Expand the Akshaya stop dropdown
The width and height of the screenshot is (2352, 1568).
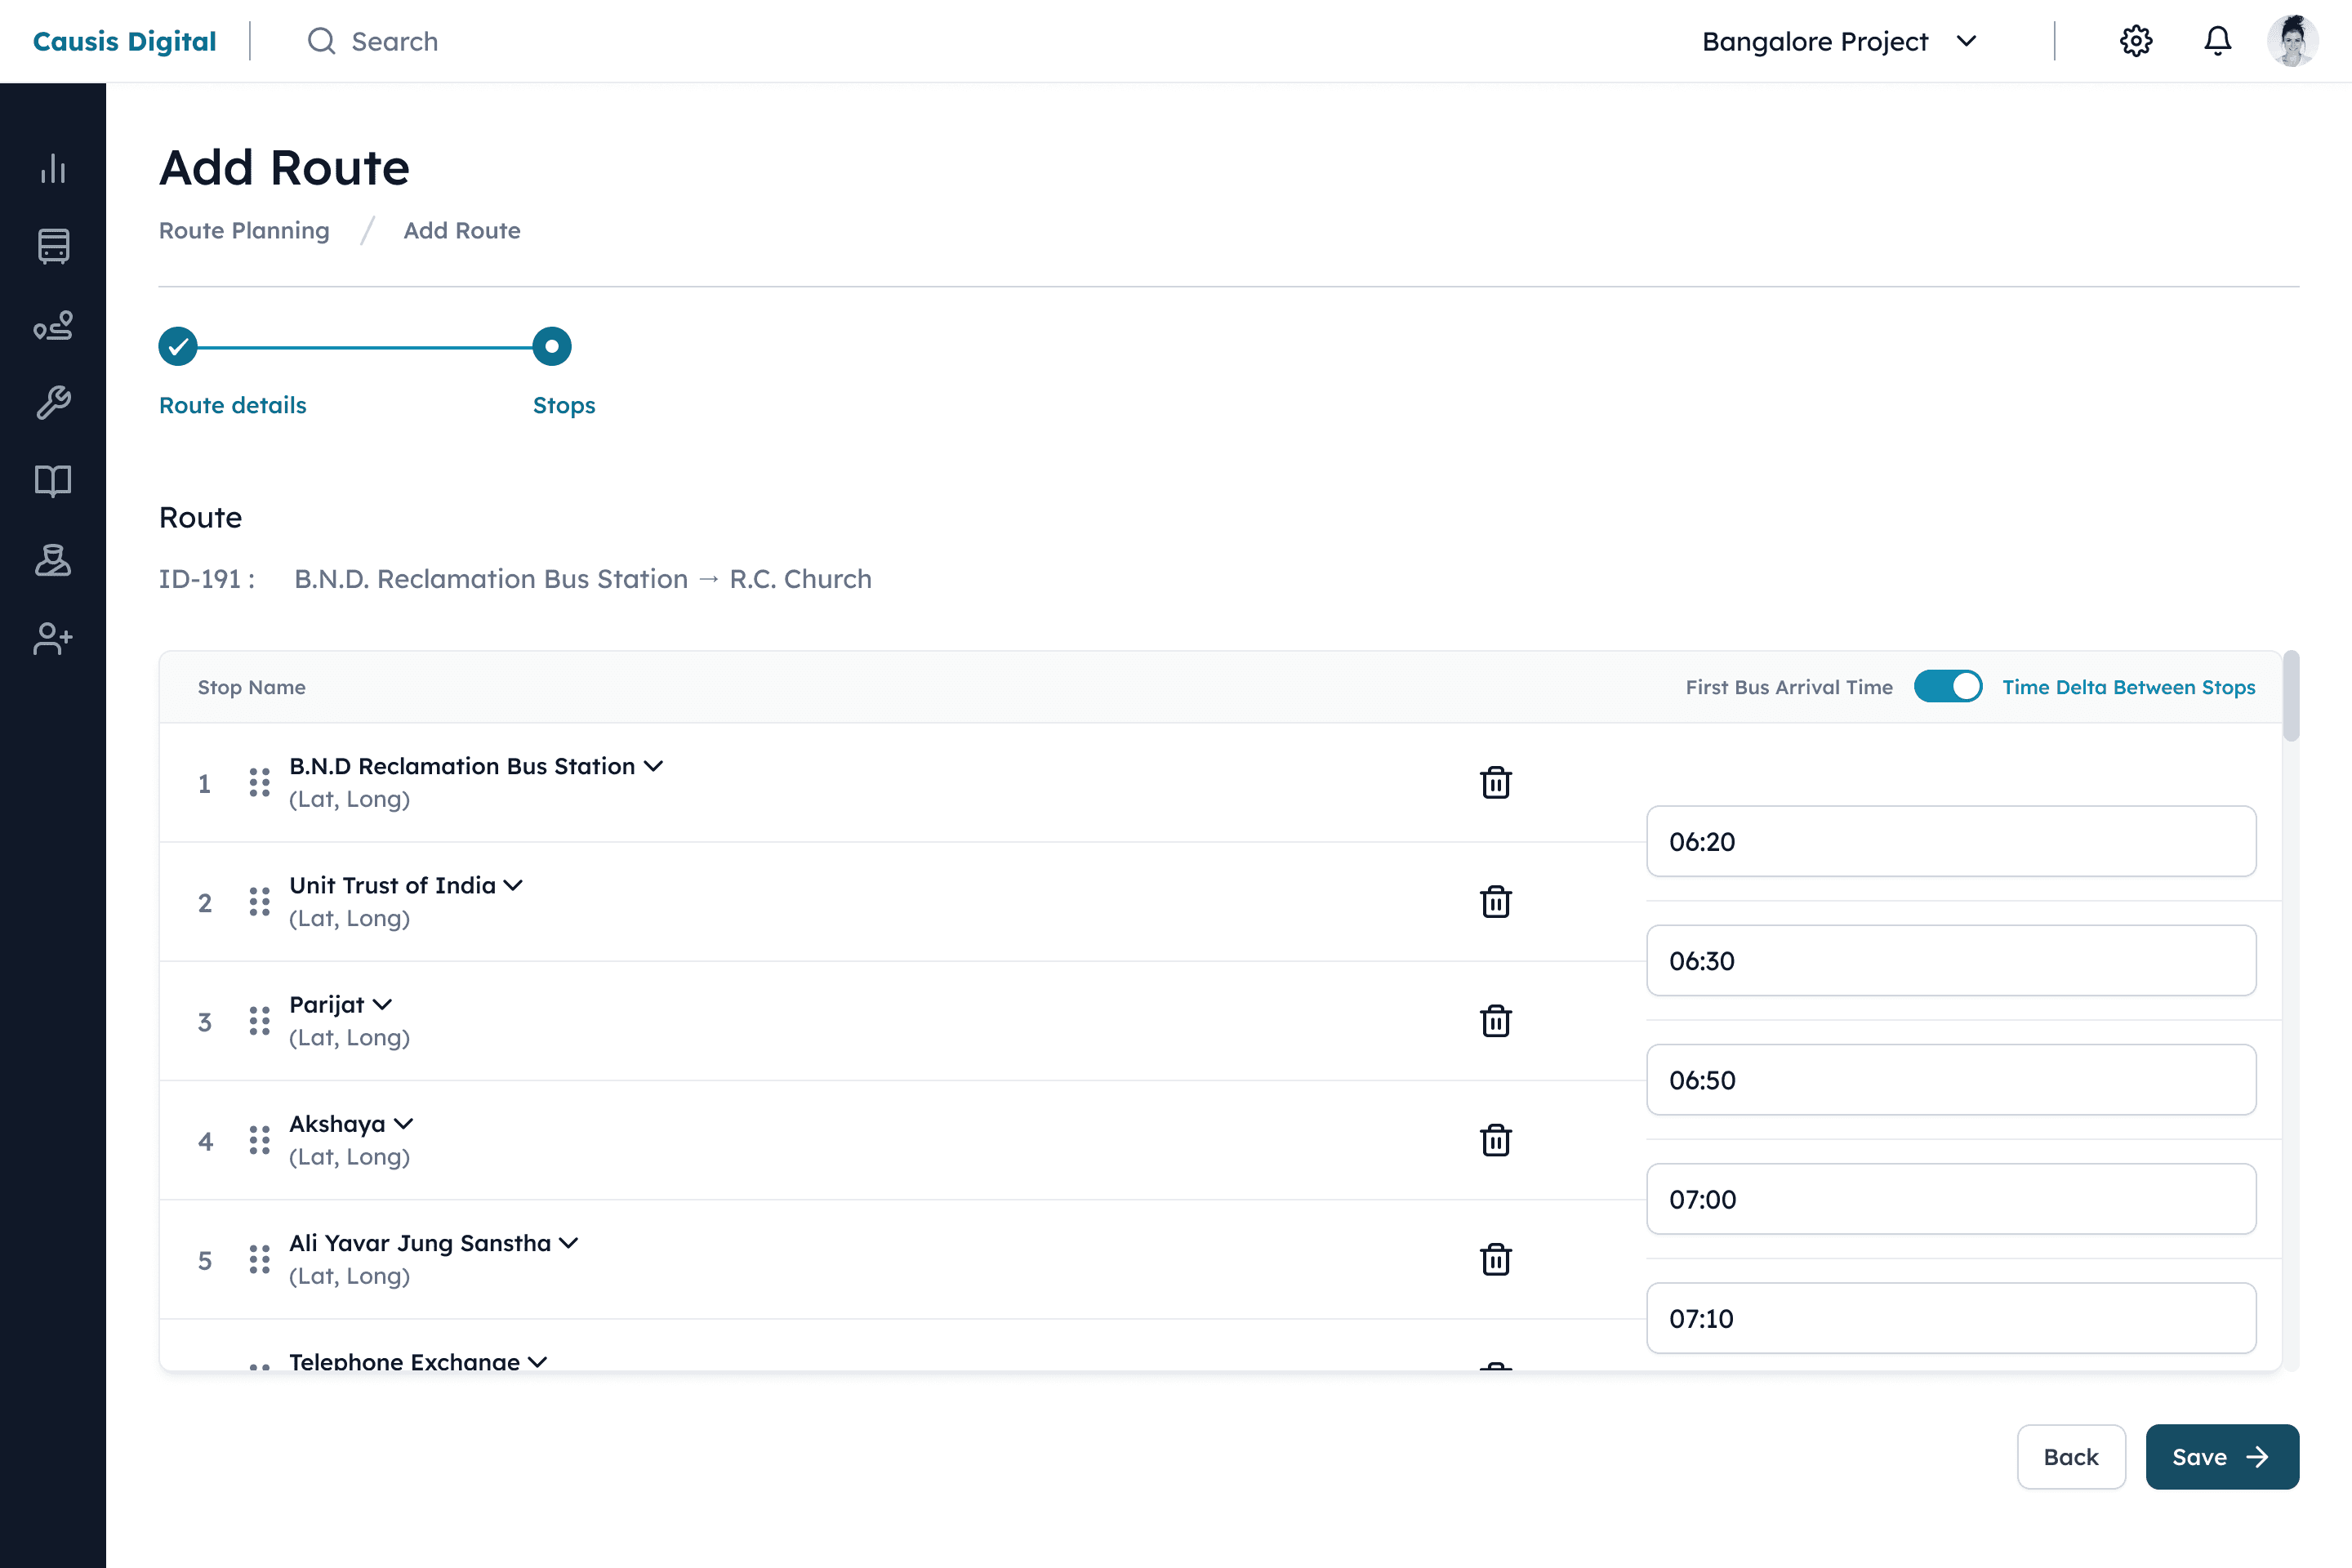pyautogui.click(x=404, y=1124)
